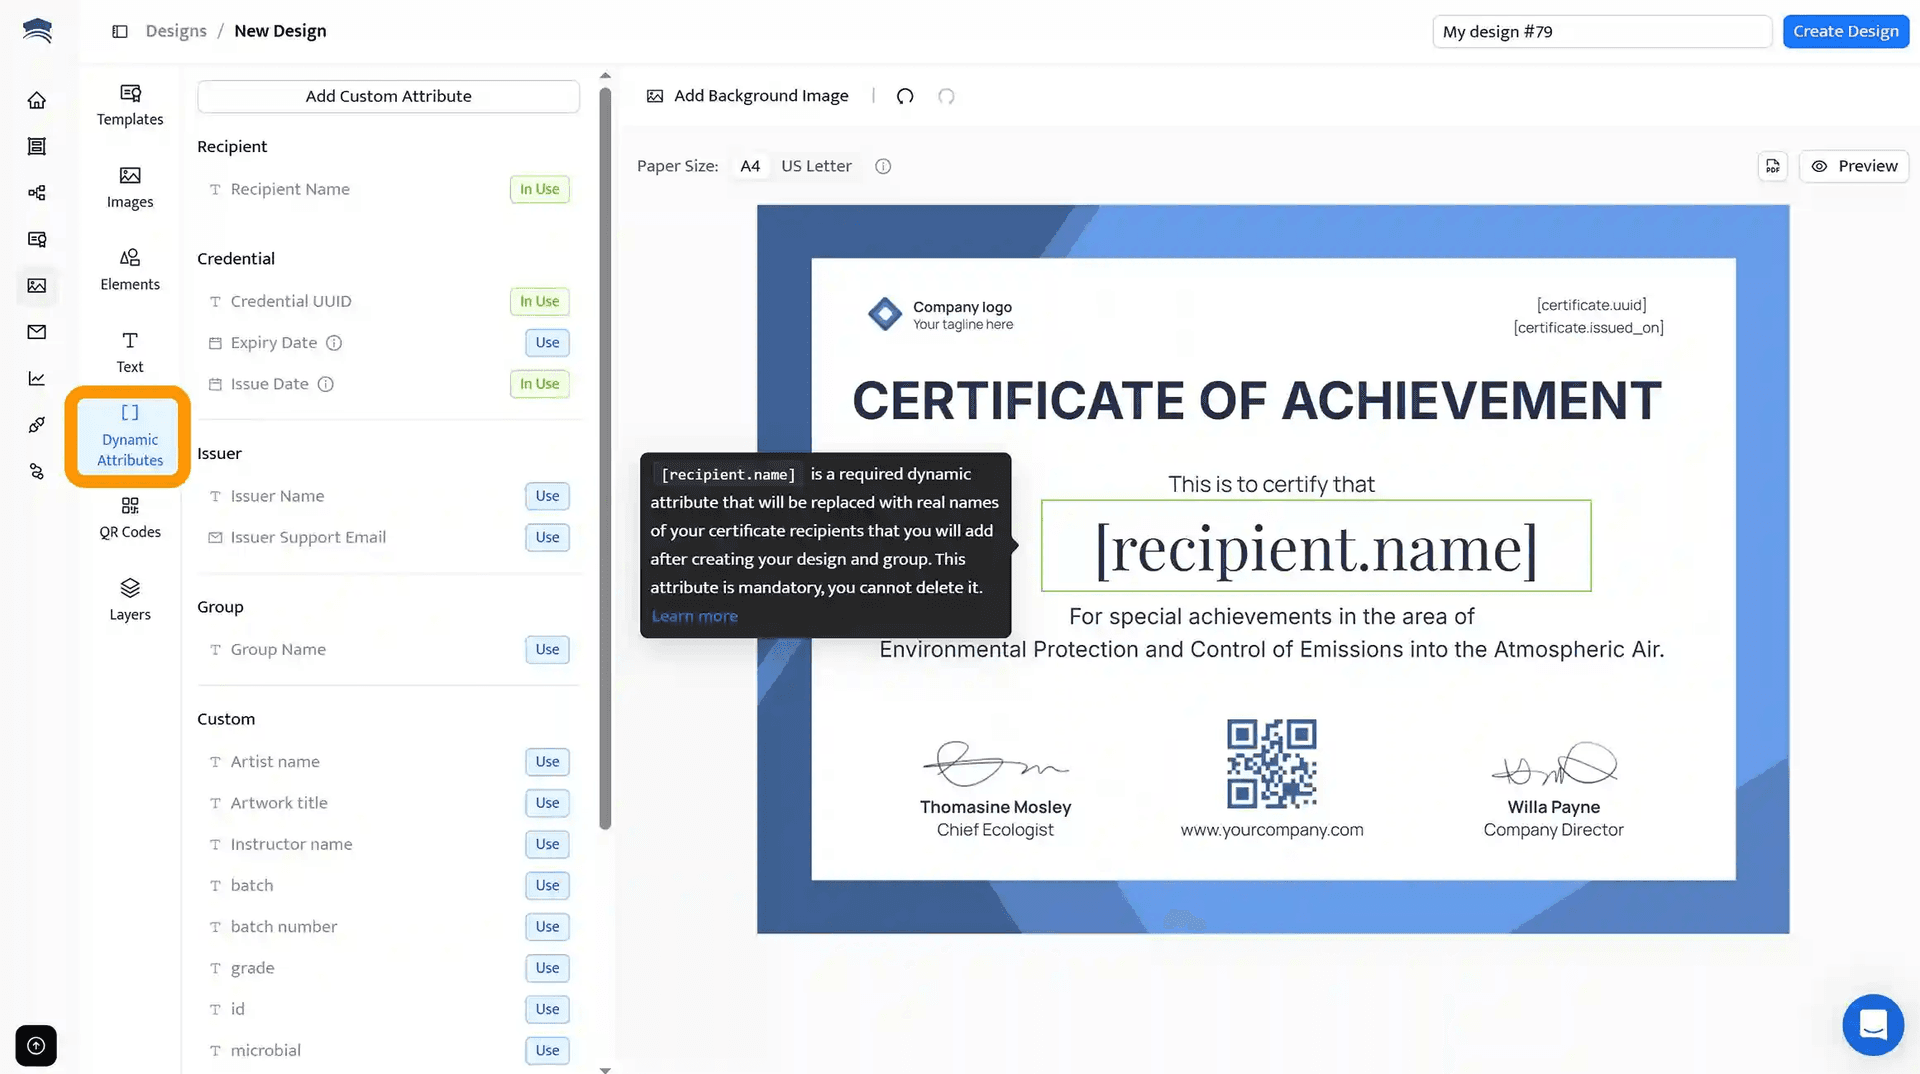Open the Text panel icon
The height and width of the screenshot is (1074, 1920).
(x=129, y=351)
